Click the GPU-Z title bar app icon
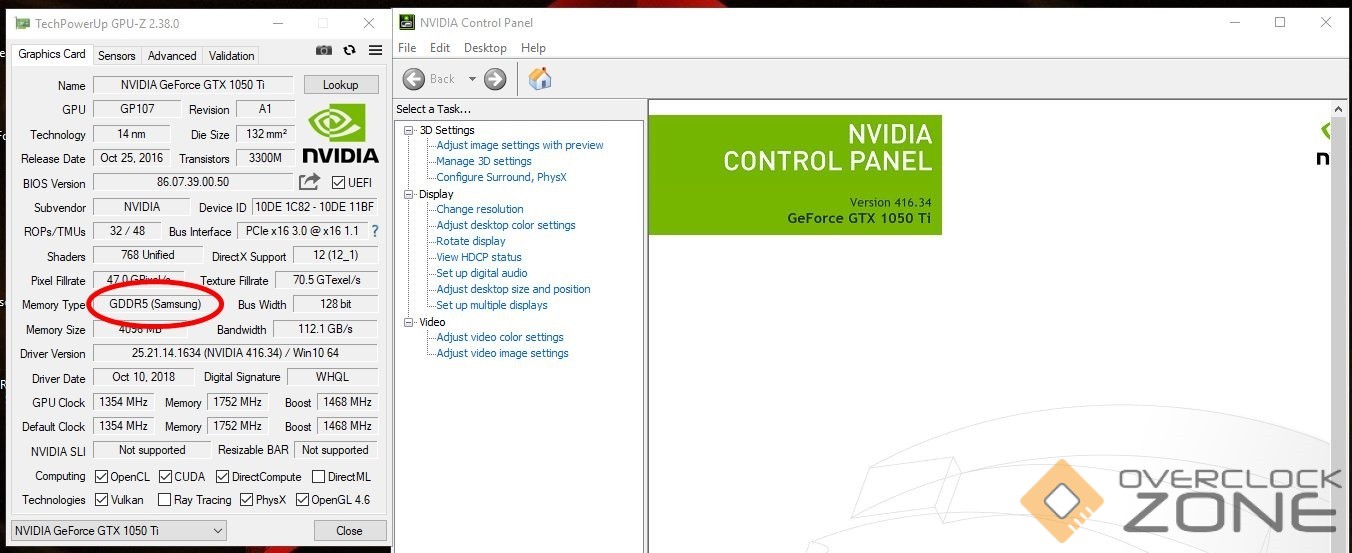Image resolution: width=1352 pixels, height=553 pixels. click(22, 23)
